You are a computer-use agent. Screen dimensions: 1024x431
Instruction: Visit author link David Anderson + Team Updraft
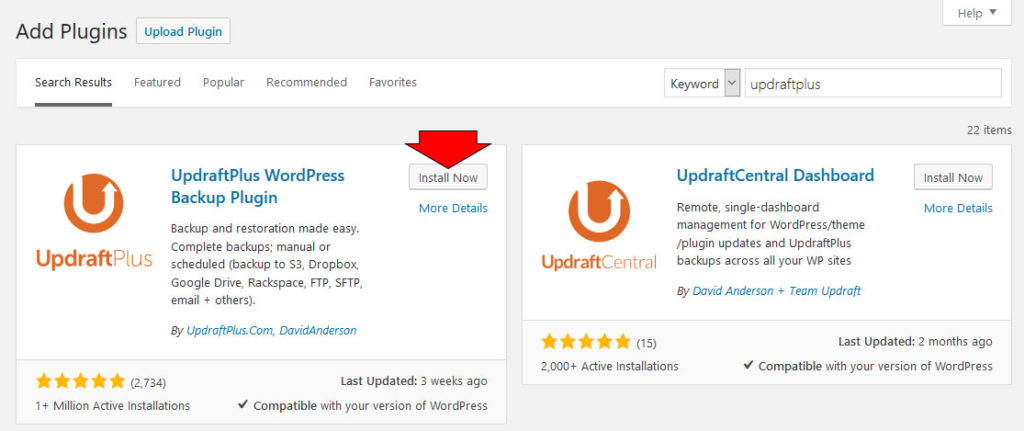pyautogui.click(x=776, y=291)
